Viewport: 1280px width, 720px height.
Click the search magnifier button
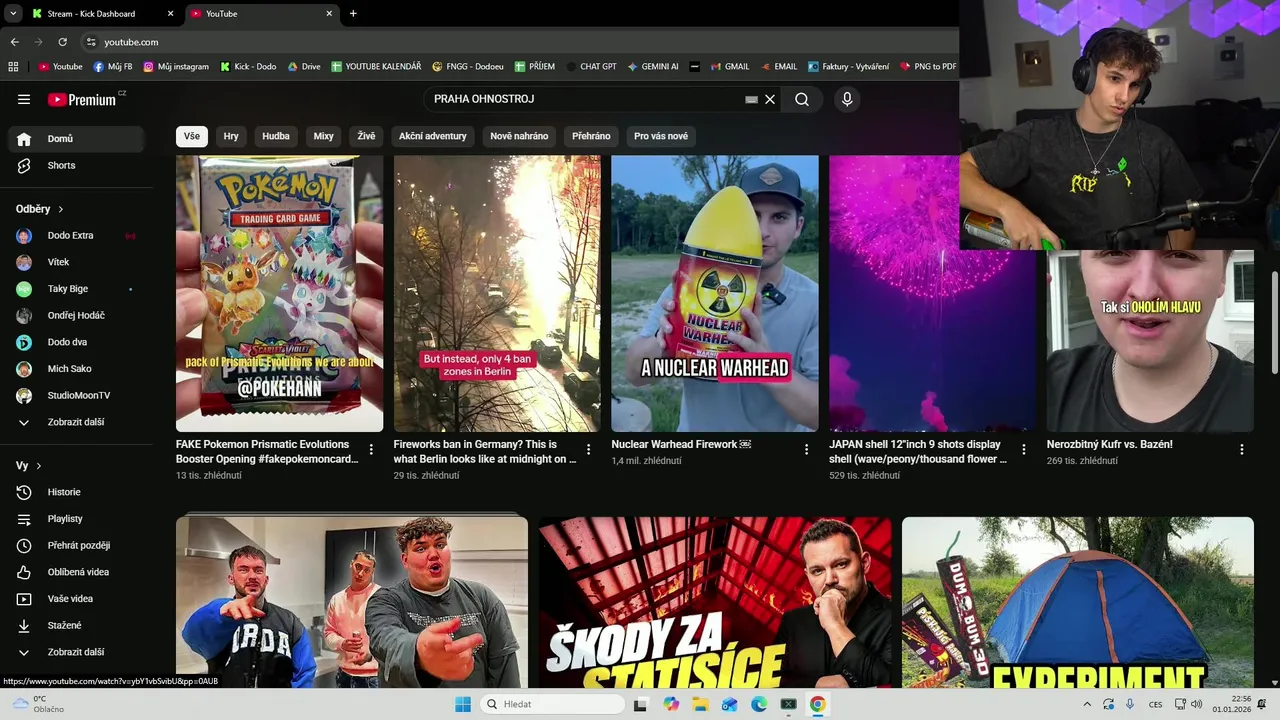coord(802,99)
